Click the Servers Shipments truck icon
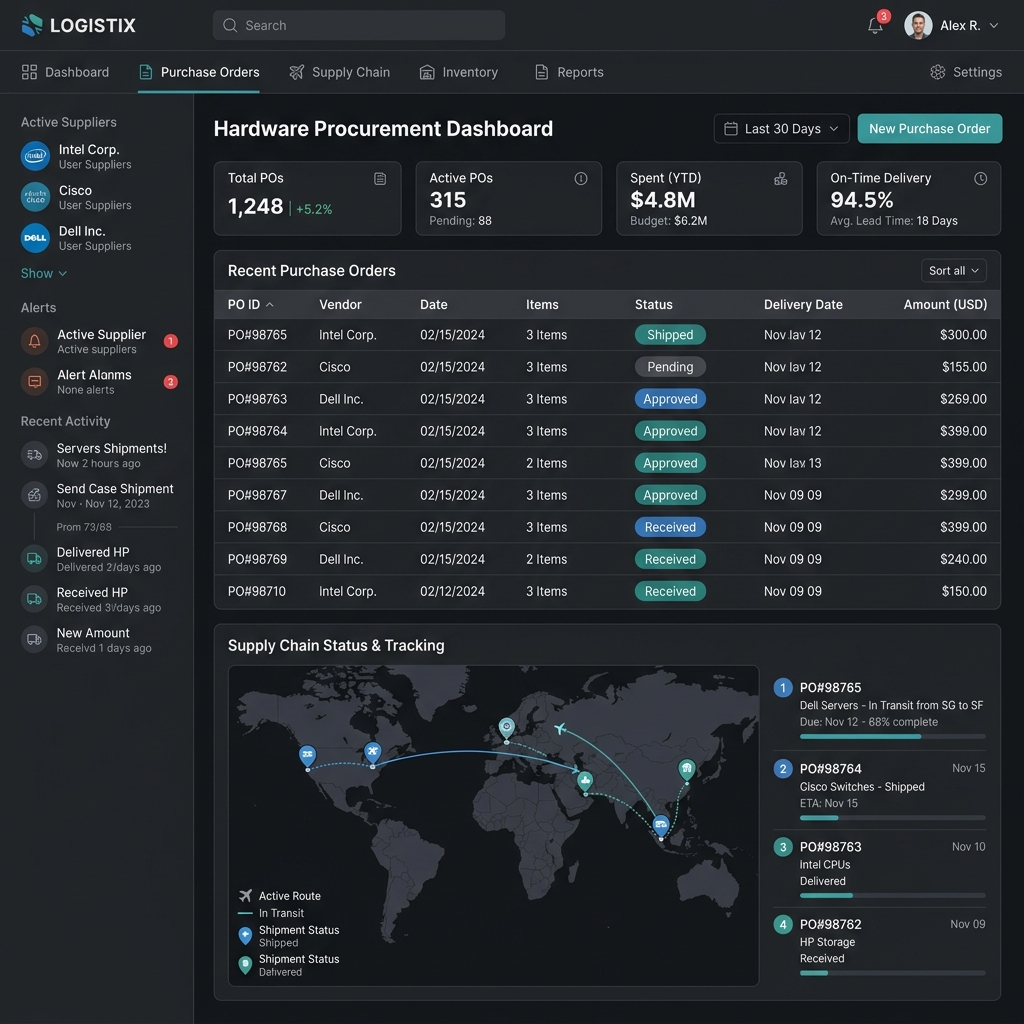1024x1024 pixels. pyautogui.click(x=35, y=455)
